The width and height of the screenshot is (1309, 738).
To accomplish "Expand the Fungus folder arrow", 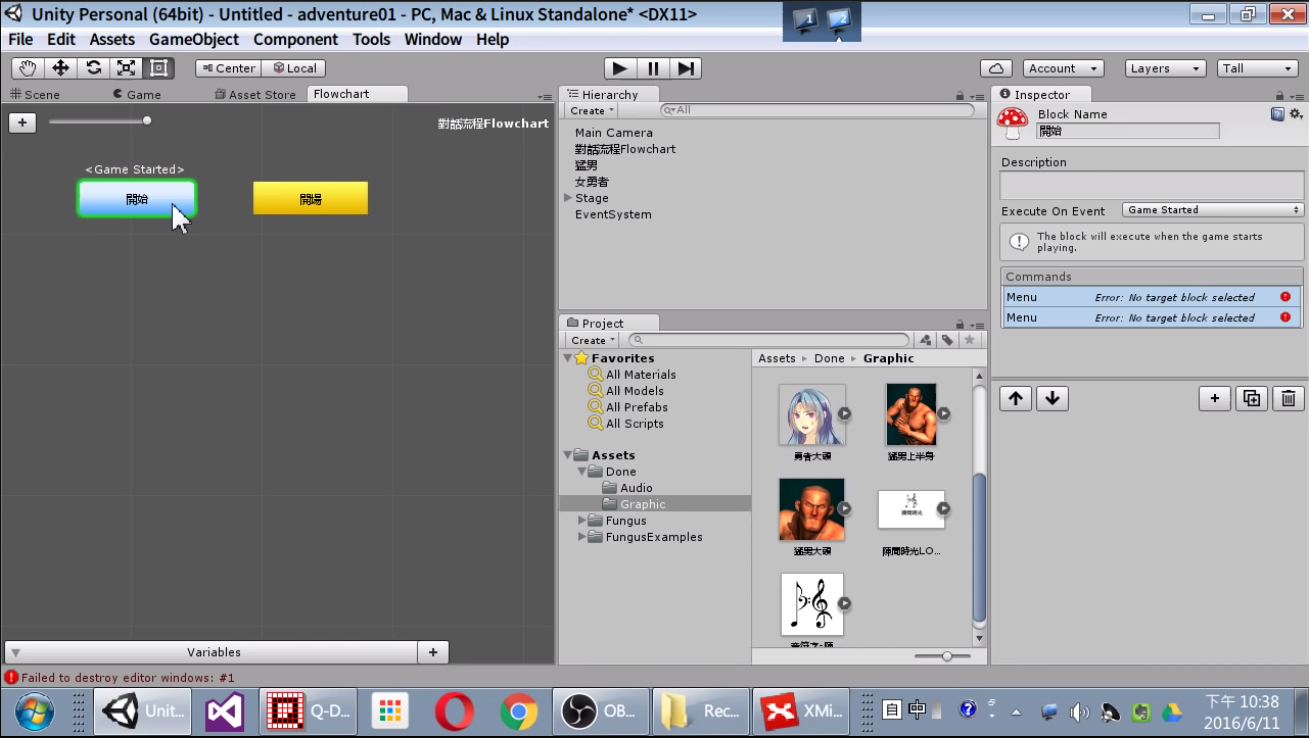I will 582,521.
